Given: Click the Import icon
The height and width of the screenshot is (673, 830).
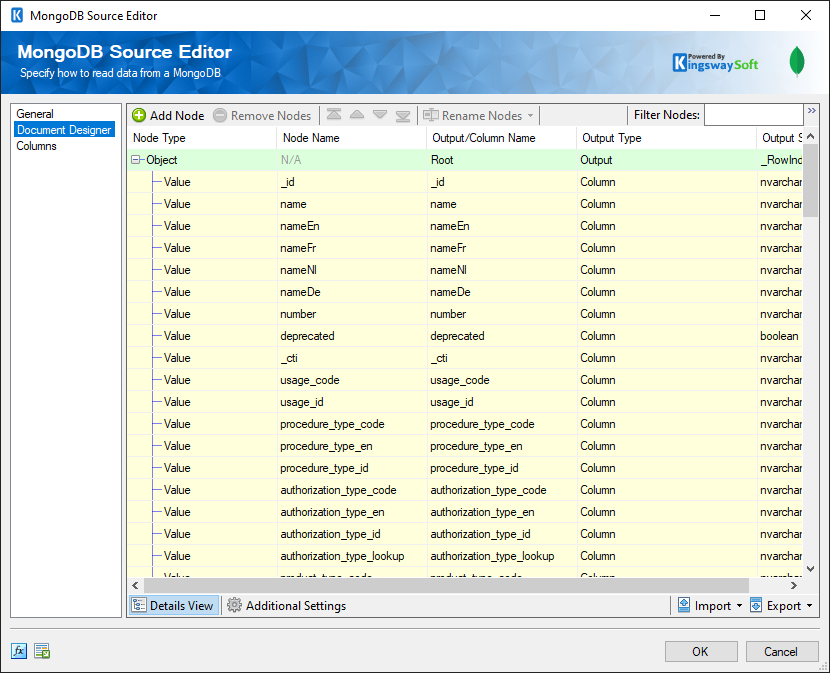Looking at the screenshot, I should pyautogui.click(x=684, y=605).
